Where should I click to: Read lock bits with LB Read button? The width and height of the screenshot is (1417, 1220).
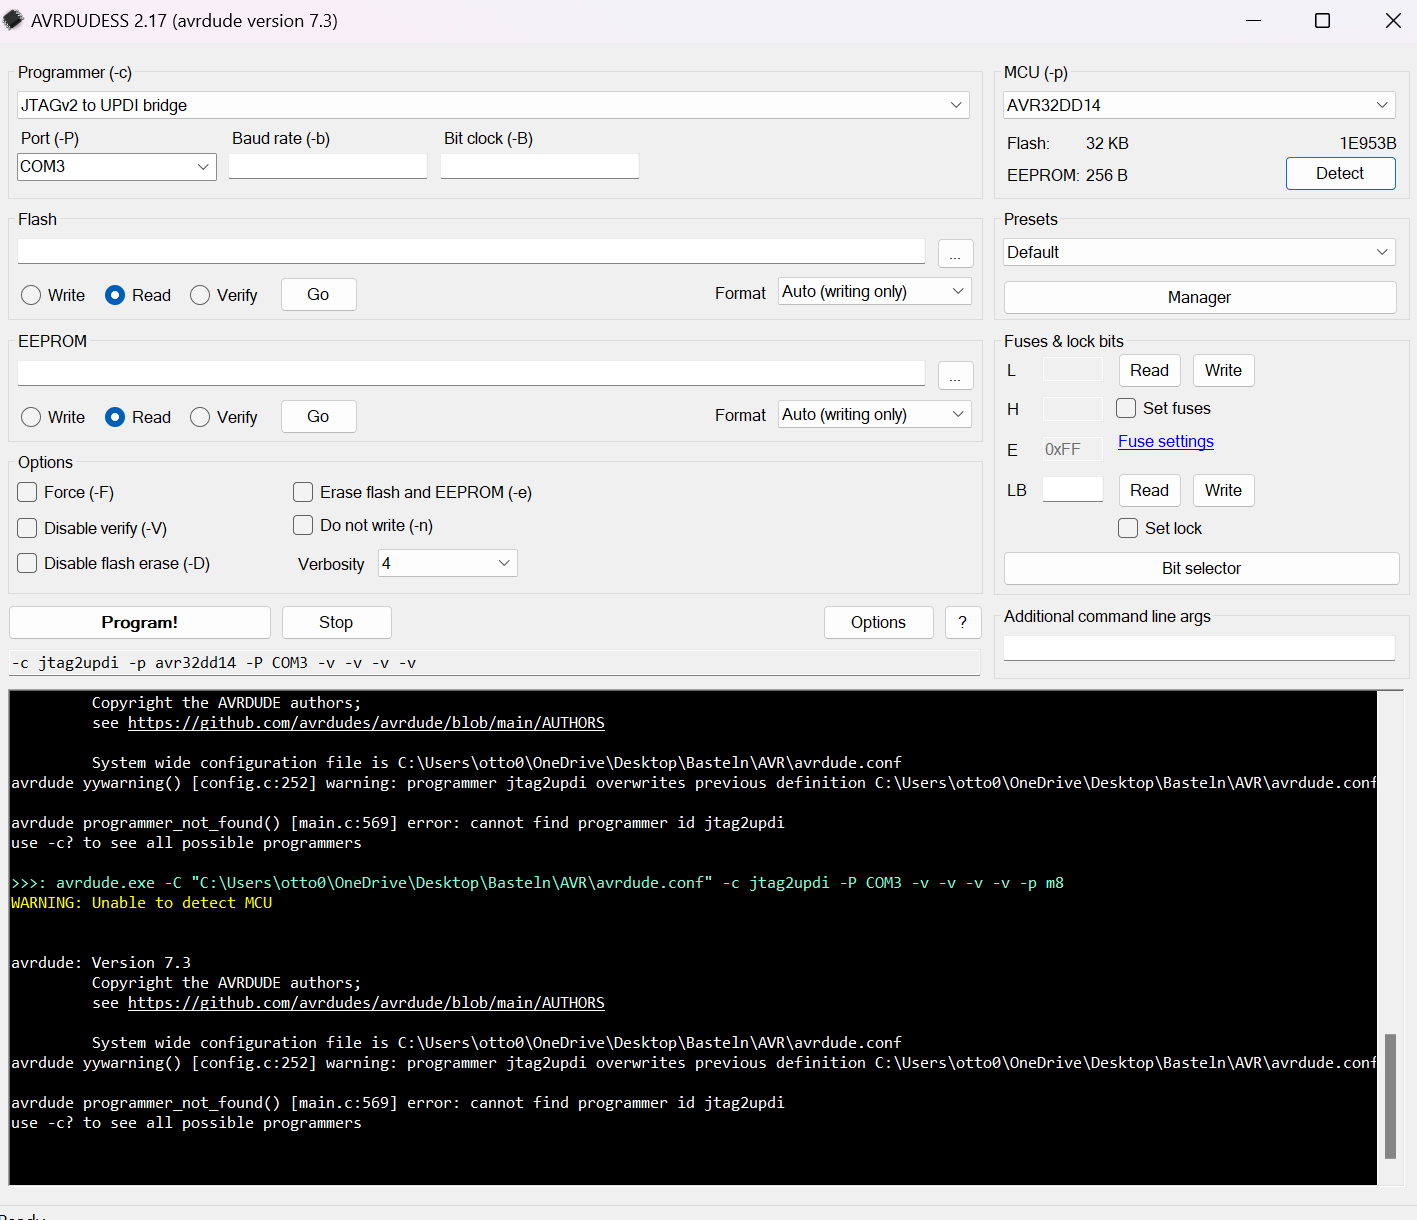(x=1149, y=490)
